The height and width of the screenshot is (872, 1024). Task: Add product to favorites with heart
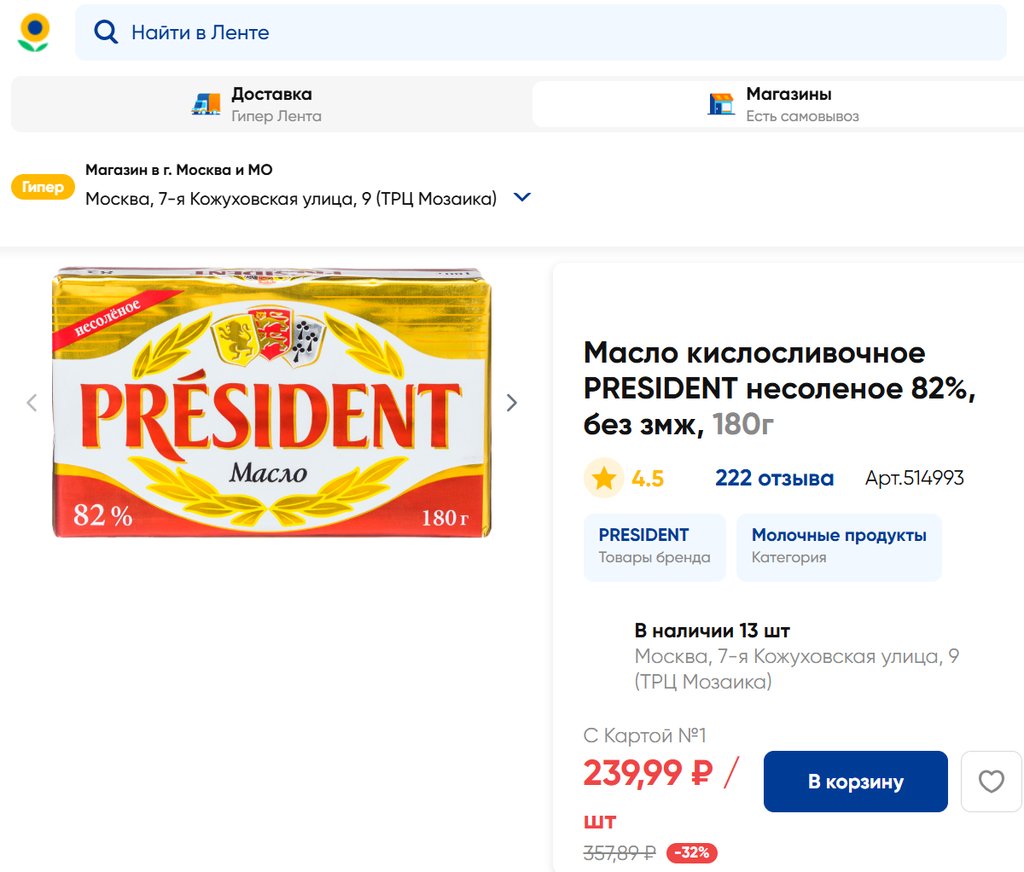(x=991, y=781)
